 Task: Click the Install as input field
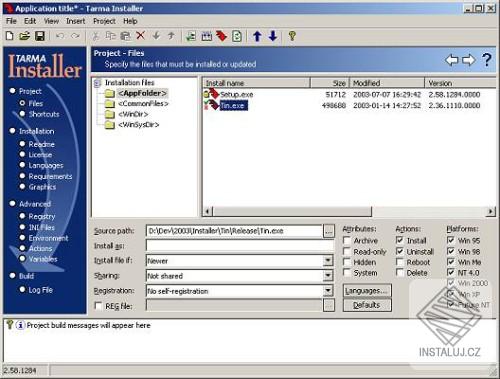[x=240, y=246]
